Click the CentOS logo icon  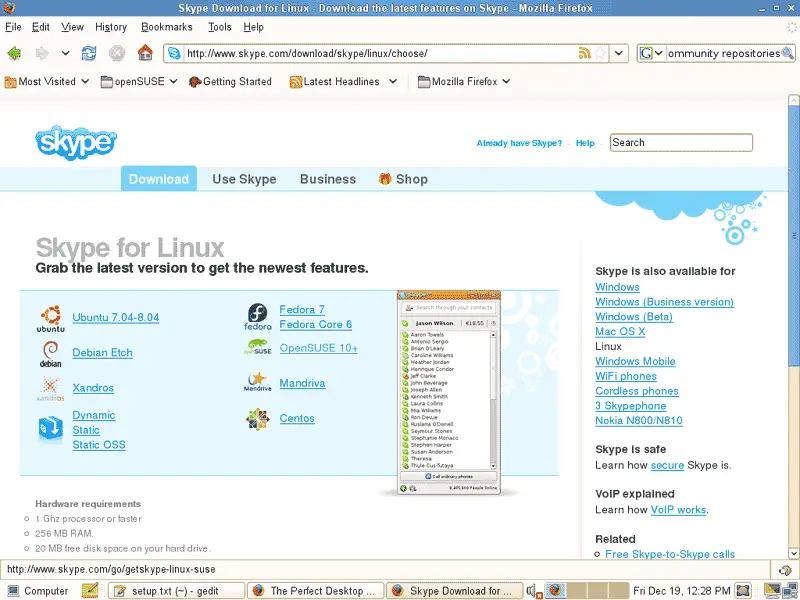click(x=258, y=419)
